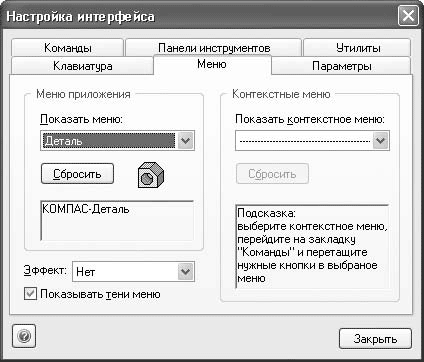
Task: Click disabled Сбросить in context menus
Action: coord(272,173)
